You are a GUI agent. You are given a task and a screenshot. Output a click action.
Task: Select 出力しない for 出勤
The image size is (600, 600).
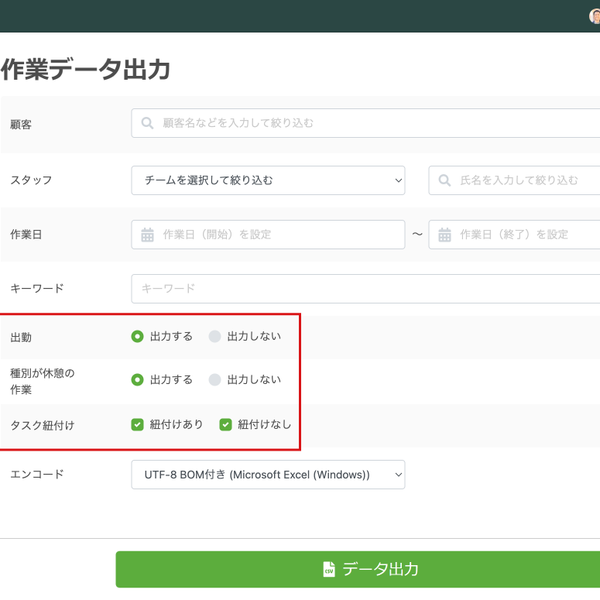pyautogui.click(x=215, y=336)
